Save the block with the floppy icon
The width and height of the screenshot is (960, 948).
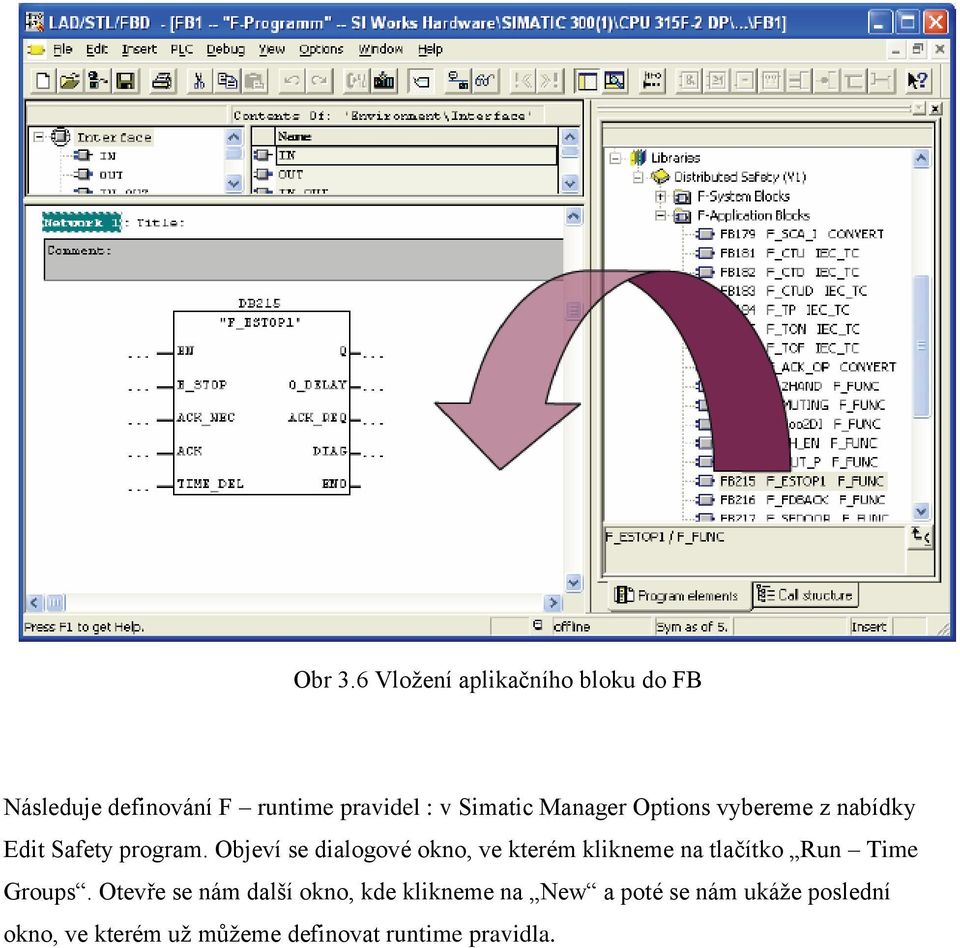coord(126,81)
